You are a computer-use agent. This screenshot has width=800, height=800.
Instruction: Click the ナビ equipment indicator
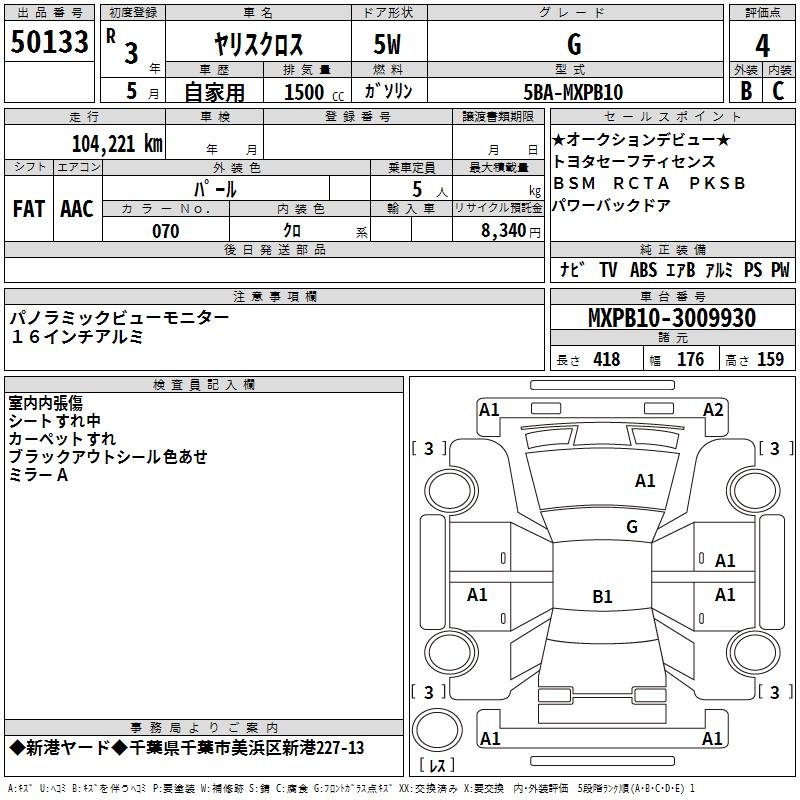572,270
